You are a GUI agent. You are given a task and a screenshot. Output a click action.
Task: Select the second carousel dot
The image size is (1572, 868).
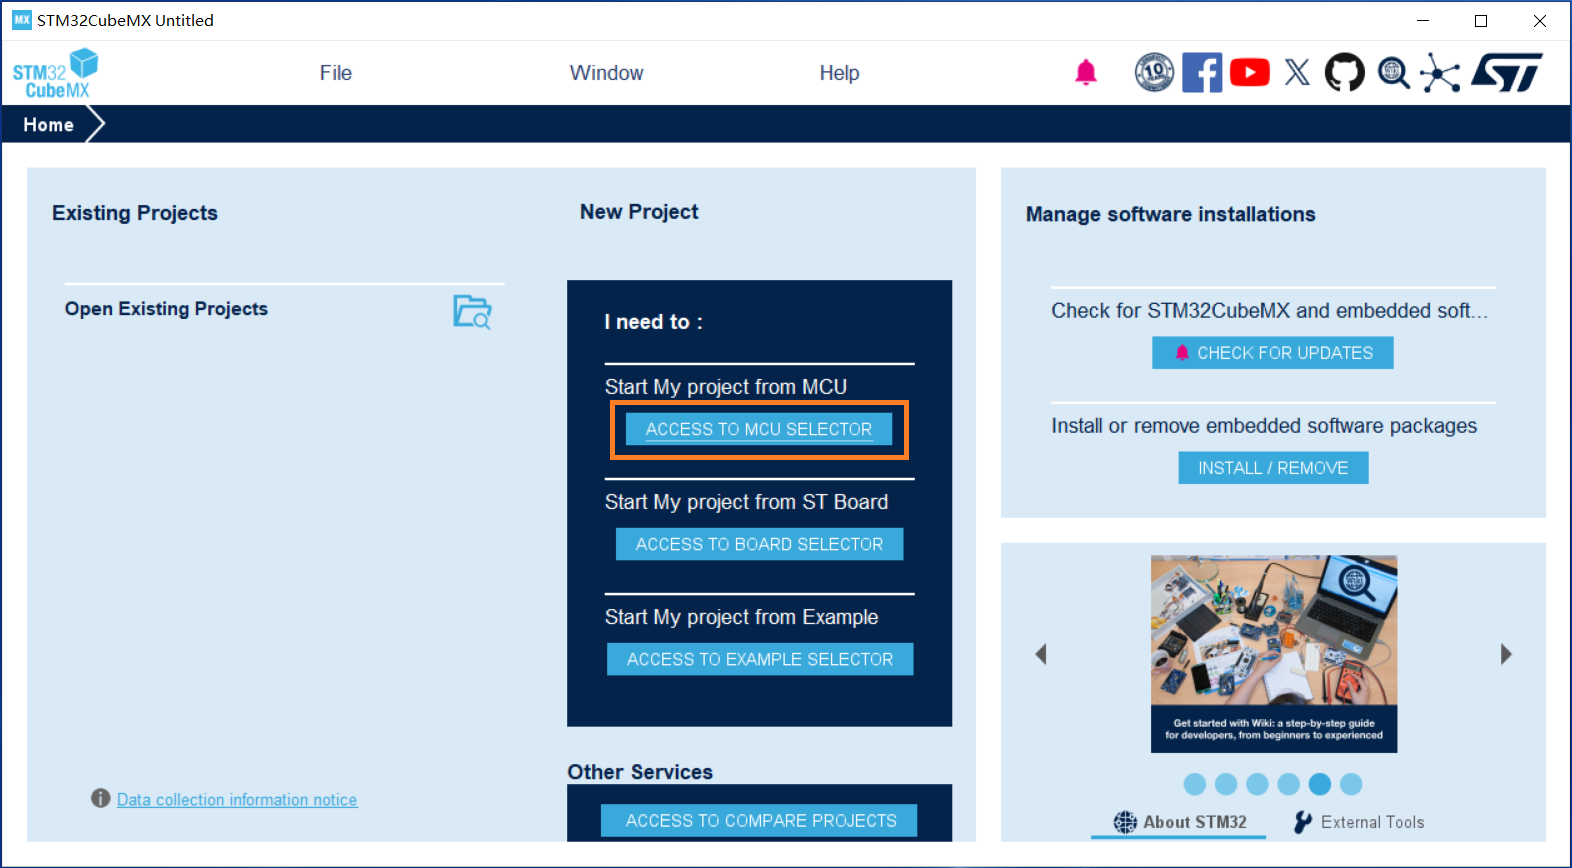click(x=1226, y=784)
